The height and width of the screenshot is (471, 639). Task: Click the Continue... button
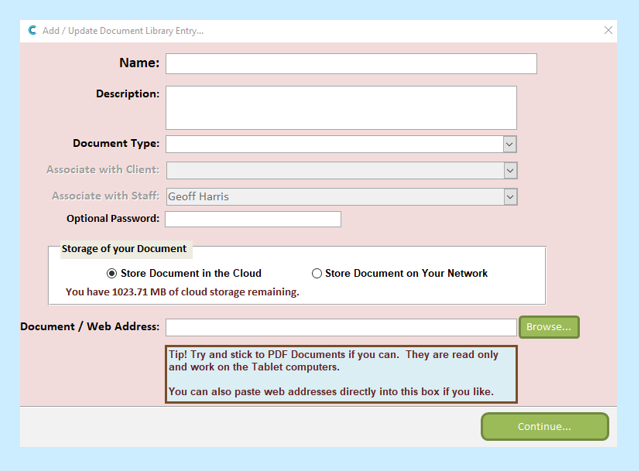click(x=545, y=427)
